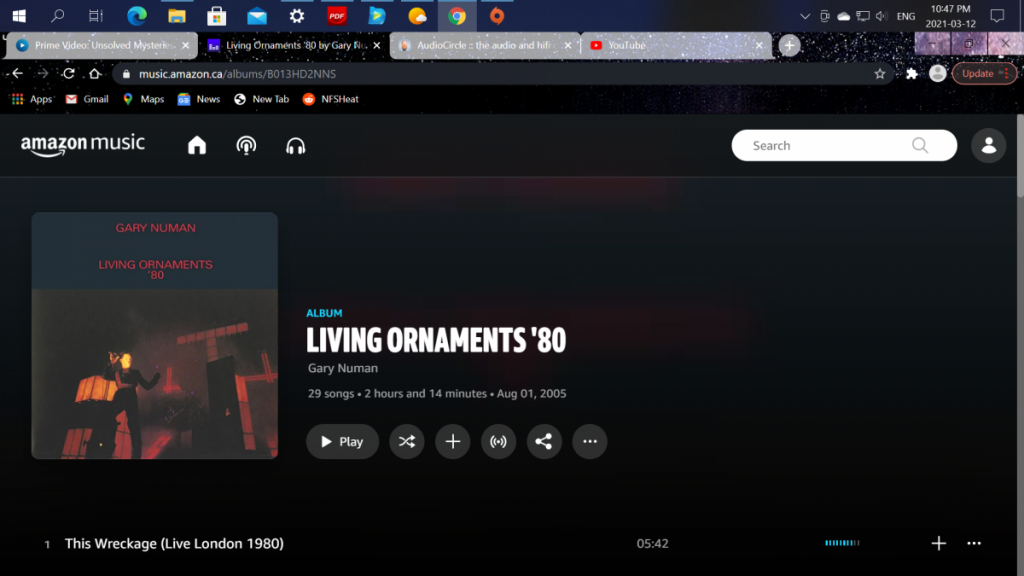
Task: Open Chrome profile avatar
Action: (938, 74)
